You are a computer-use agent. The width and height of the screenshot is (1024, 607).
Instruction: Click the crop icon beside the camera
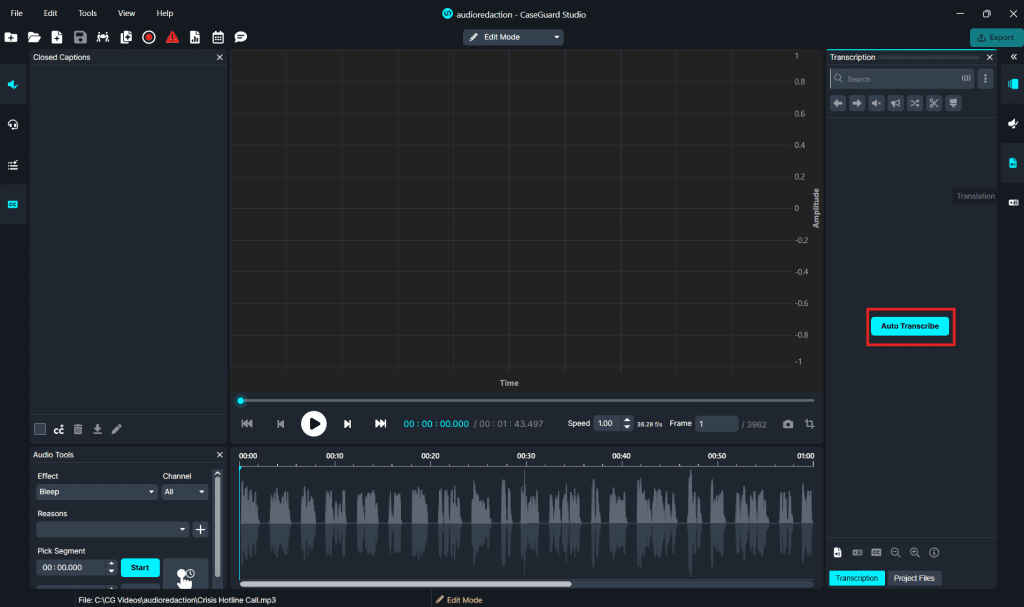click(809, 424)
